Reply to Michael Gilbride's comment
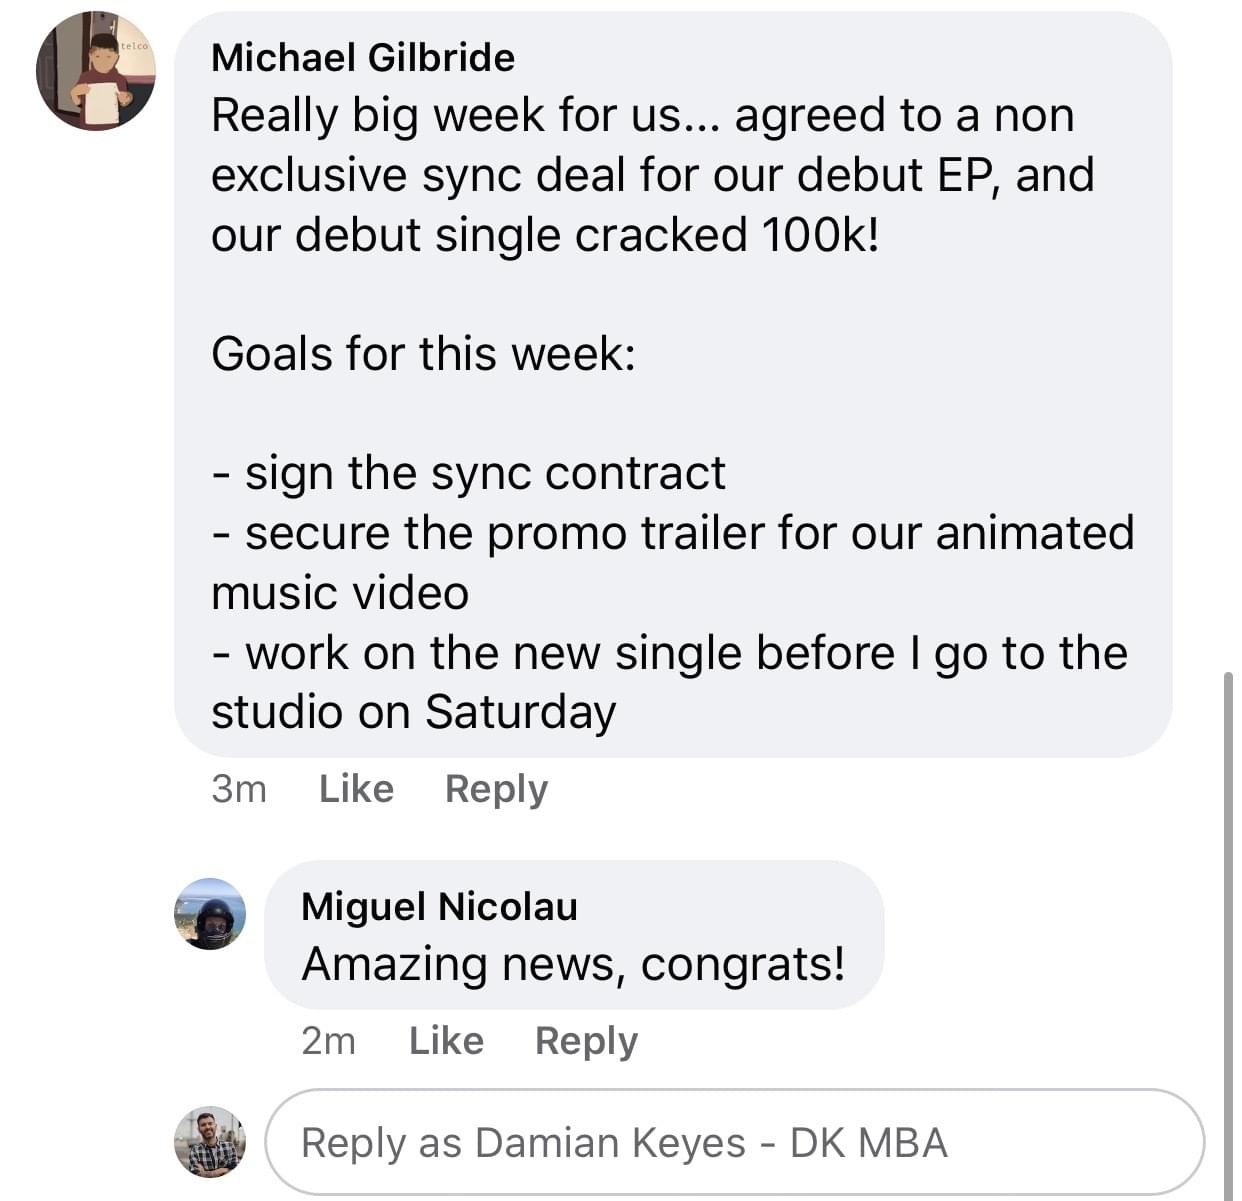The image size is (1242, 1201). (x=496, y=789)
